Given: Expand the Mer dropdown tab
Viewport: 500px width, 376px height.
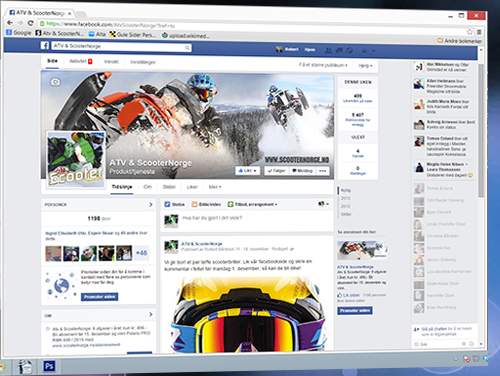Looking at the screenshot, I should [215, 187].
